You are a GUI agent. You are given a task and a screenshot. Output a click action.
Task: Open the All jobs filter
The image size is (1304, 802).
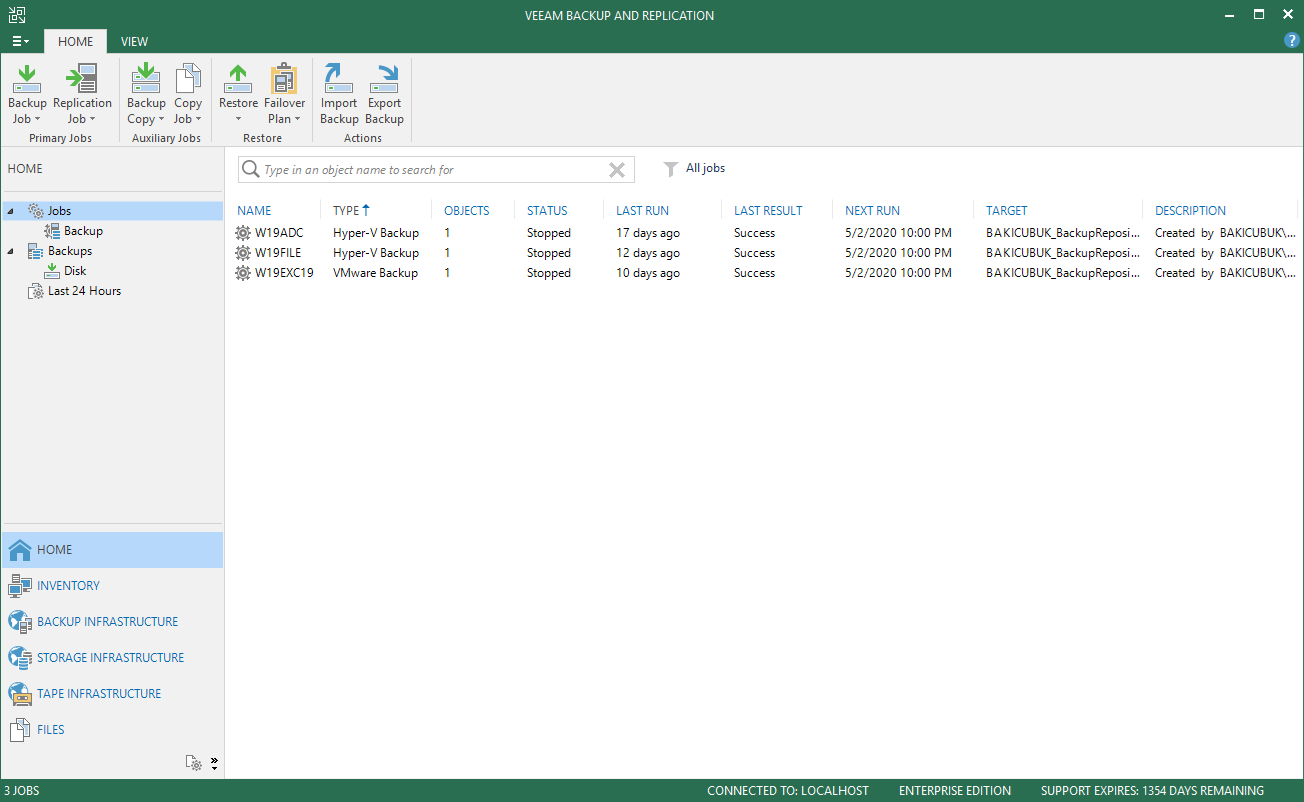click(x=705, y=168)
